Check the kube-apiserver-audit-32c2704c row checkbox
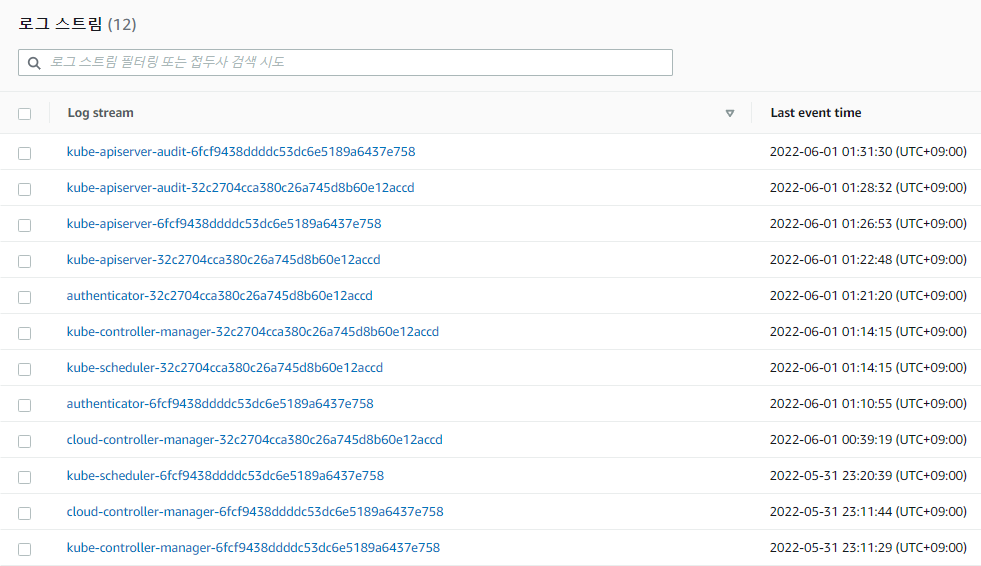The width and height of the screenshot is (981, 566). 24,189
